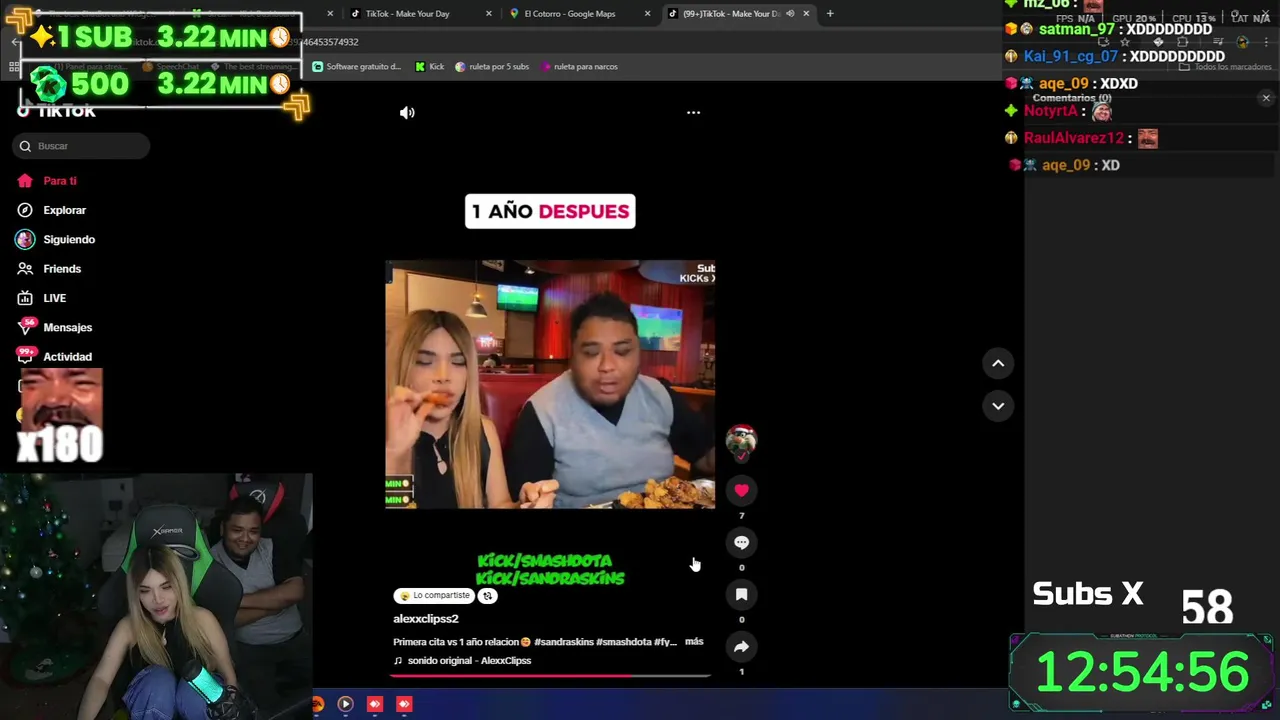Screen dimensions: 1280x720
Task: Click the repost arrows icon
Action: (488, 596)
